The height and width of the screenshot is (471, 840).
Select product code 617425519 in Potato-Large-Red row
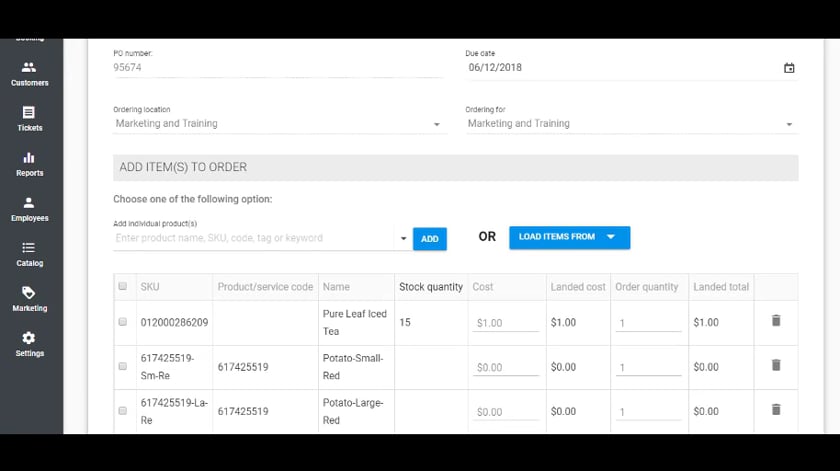tap(243, 412)
